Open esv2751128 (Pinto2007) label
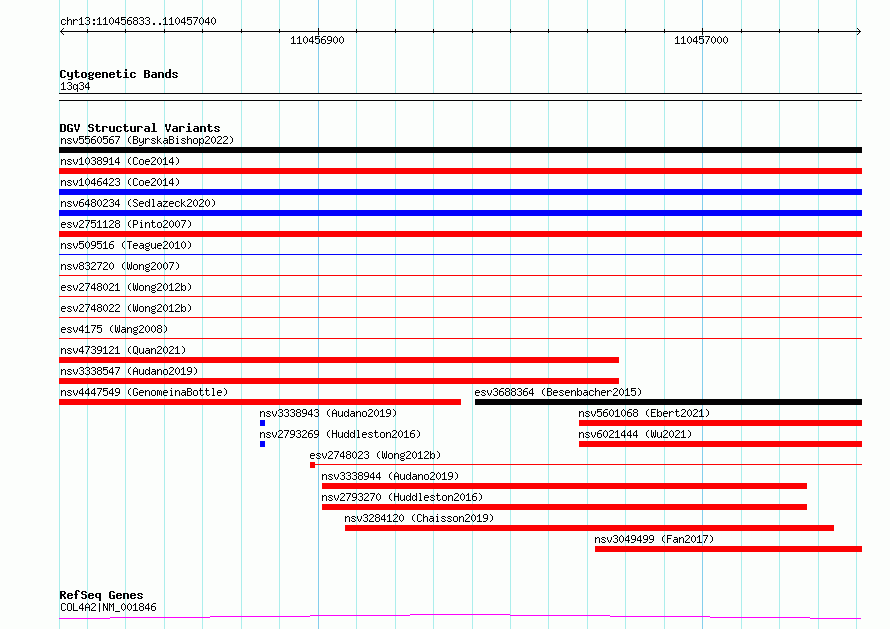The image size is (890, 629). click(x=126, y=224)
